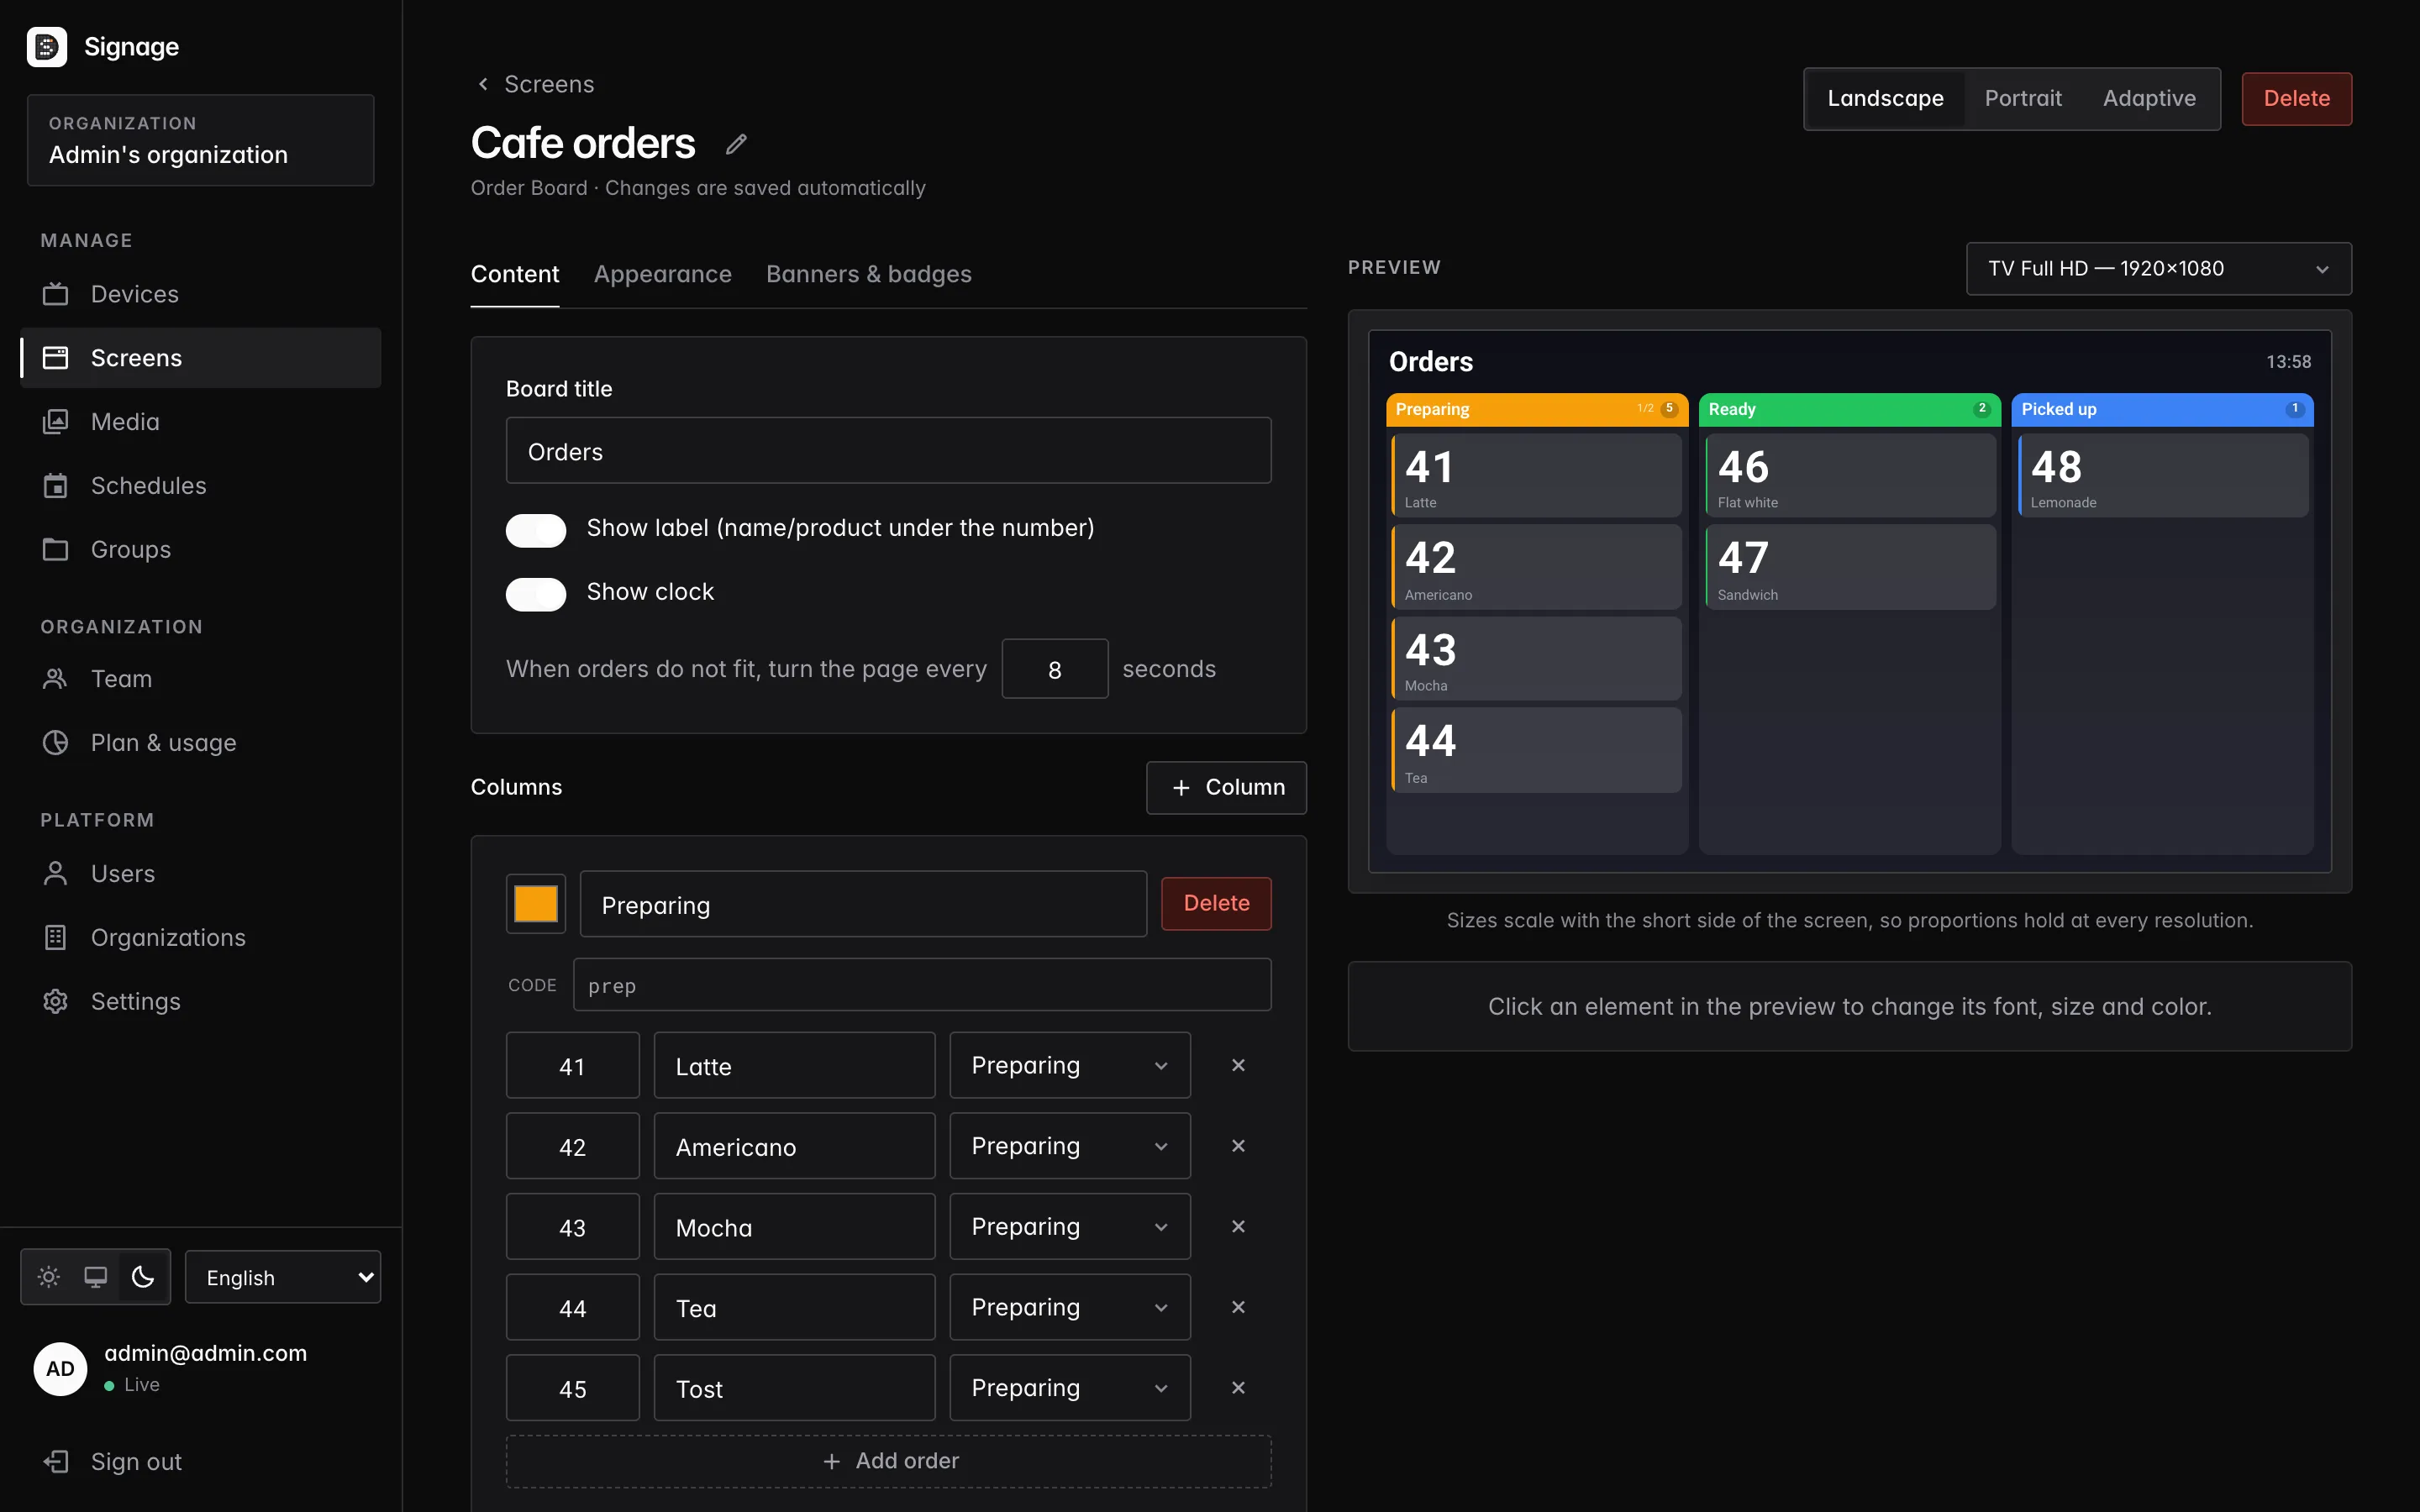Select dark theme moon icon

[143, 1277]
